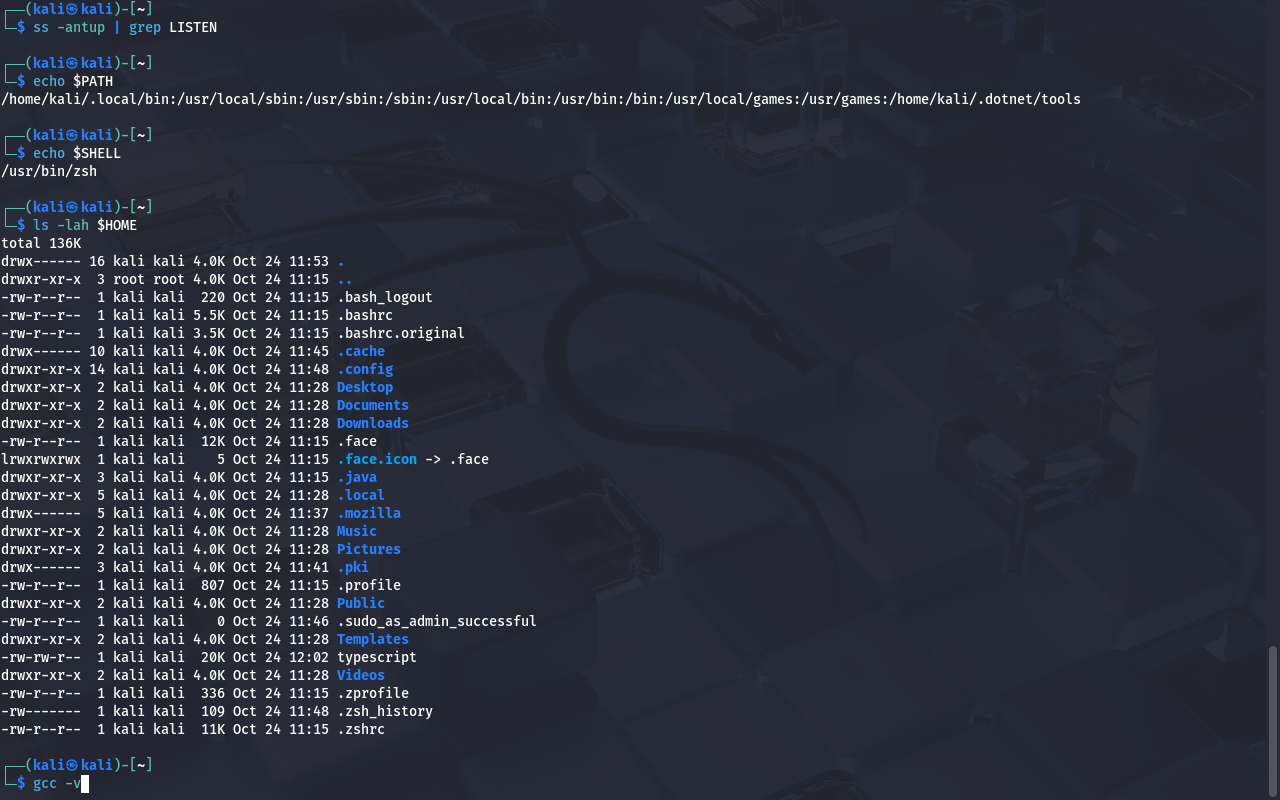Click the .bashrc.original file name
Image resolution: width=1280 pixels, height=800 pixels.
click(400, 333)
